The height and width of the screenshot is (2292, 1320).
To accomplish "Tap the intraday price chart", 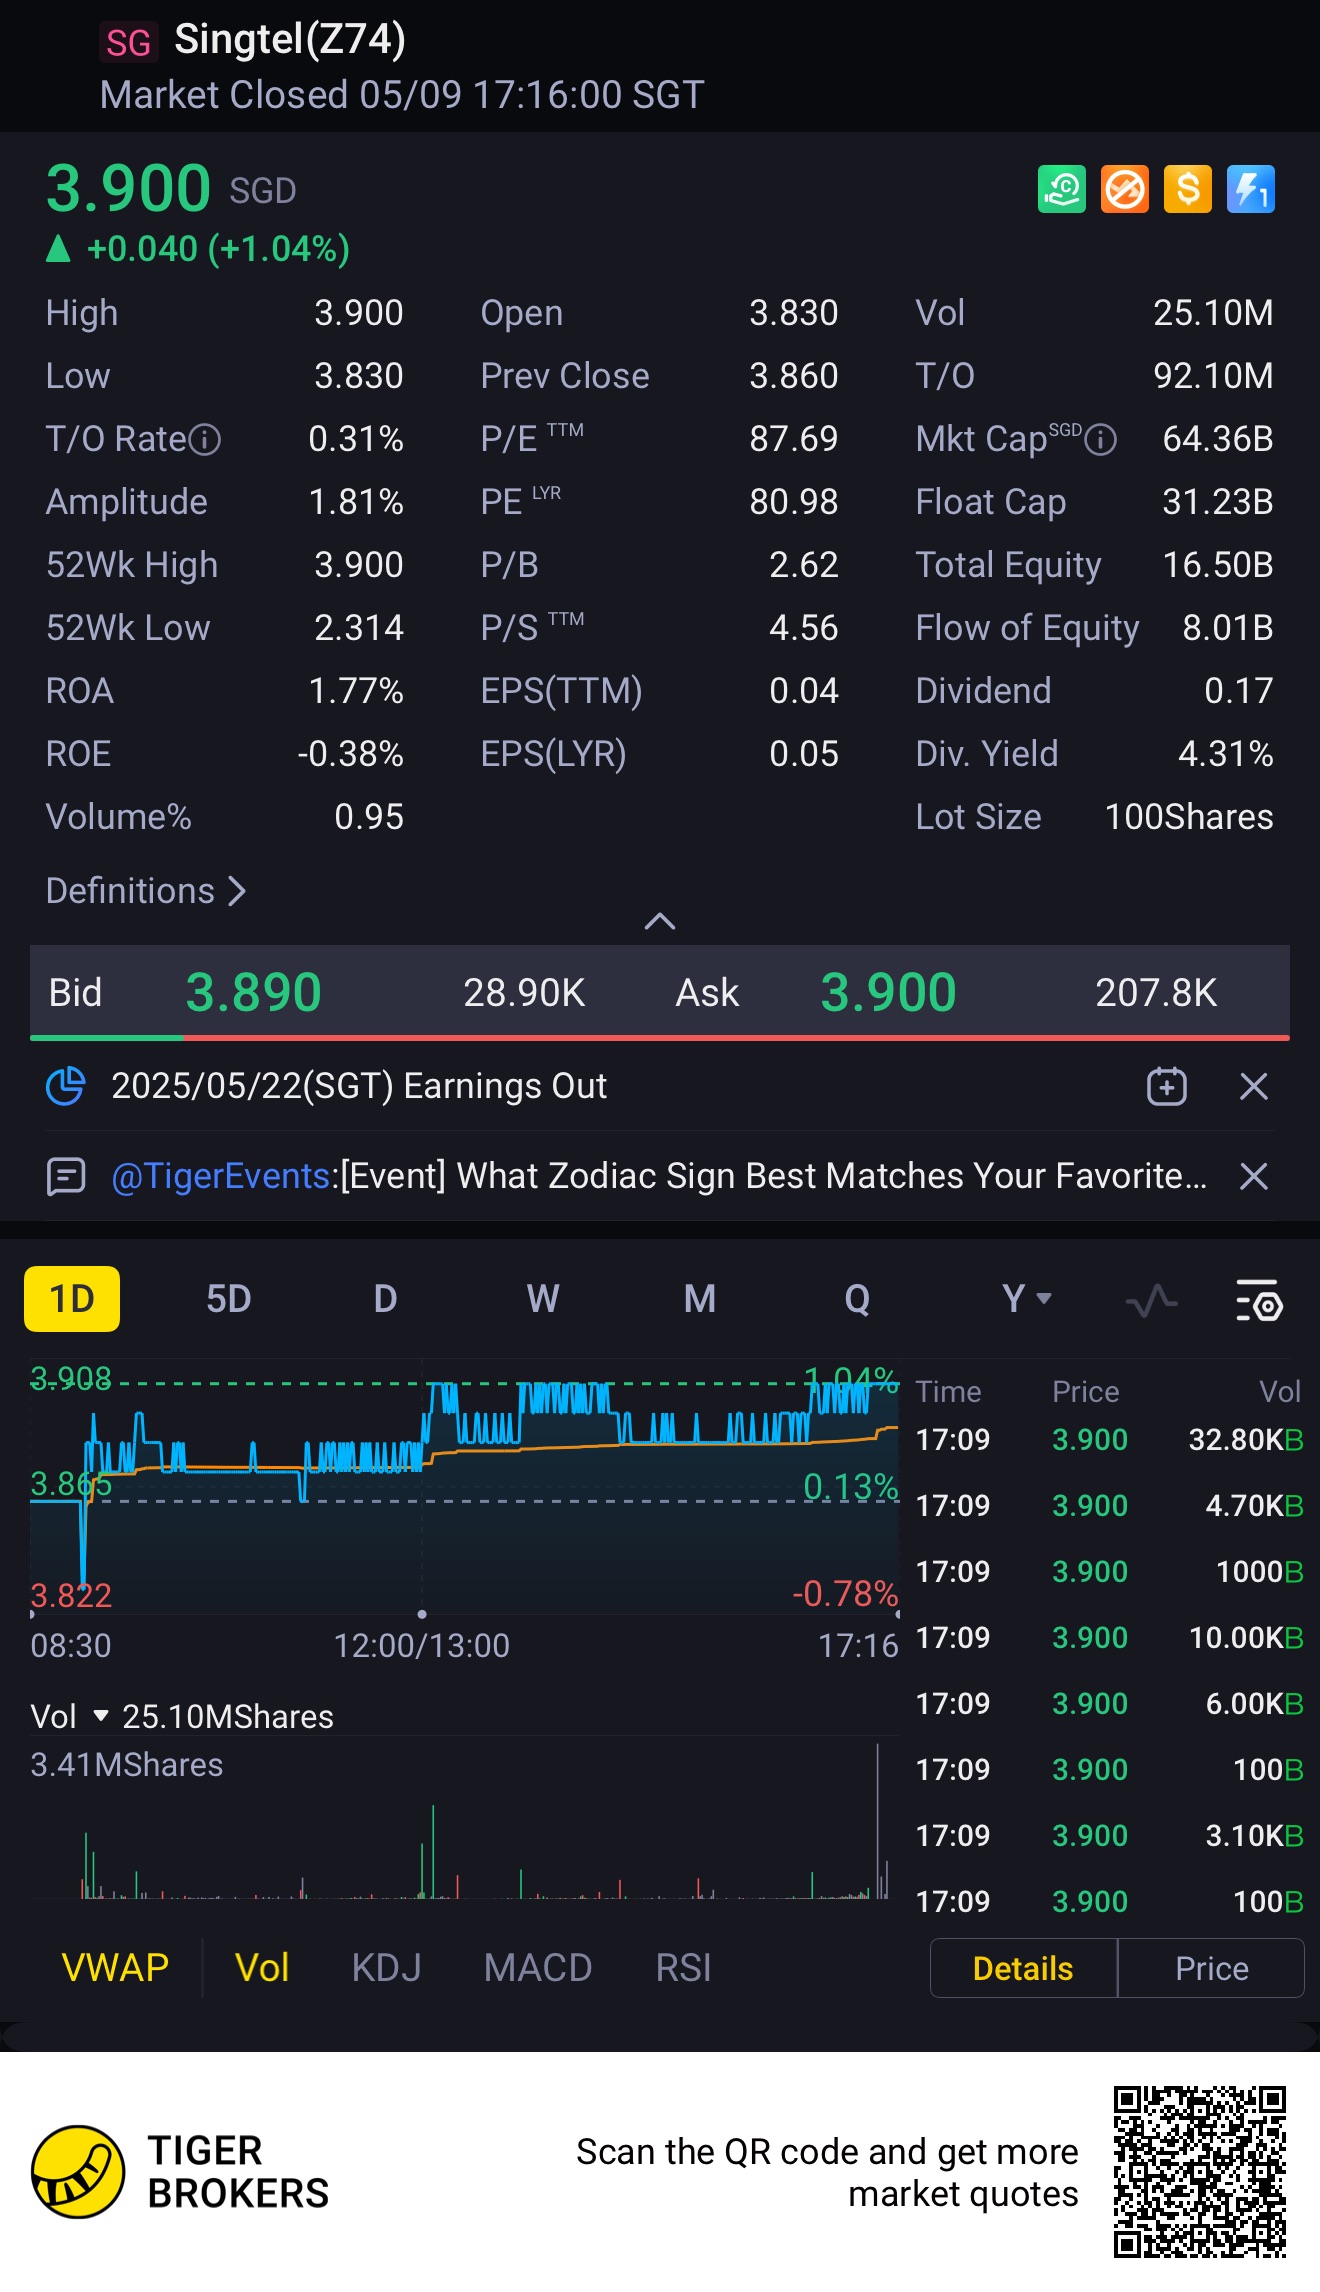I will click(465, 1486).
